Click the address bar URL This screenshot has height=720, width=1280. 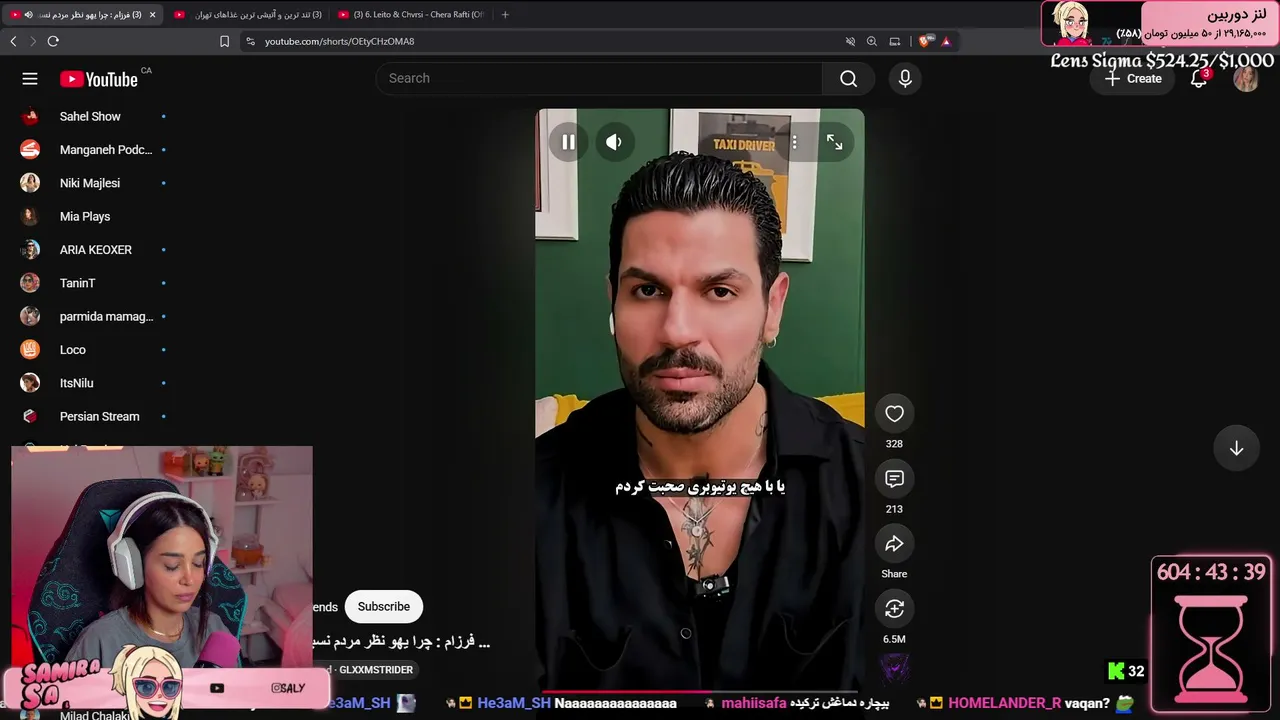pos(339,41)
